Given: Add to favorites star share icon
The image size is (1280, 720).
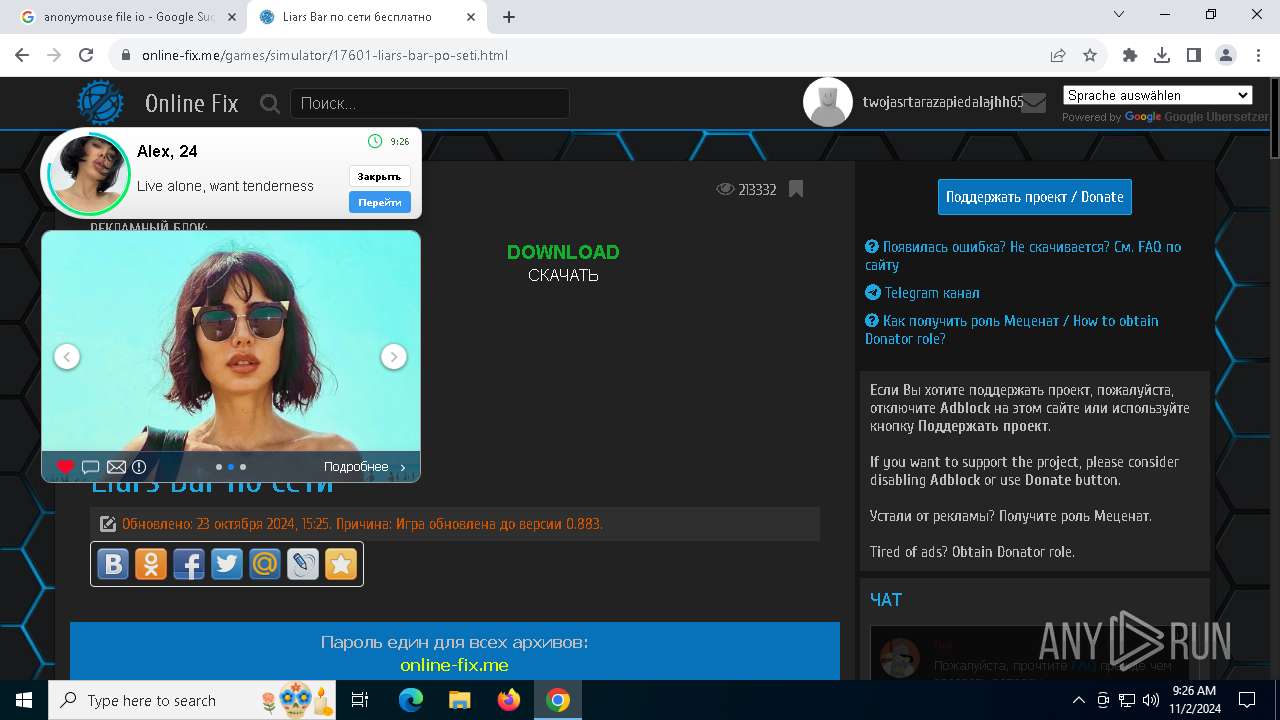Looking at the screenshot, I should pos(340,564).
